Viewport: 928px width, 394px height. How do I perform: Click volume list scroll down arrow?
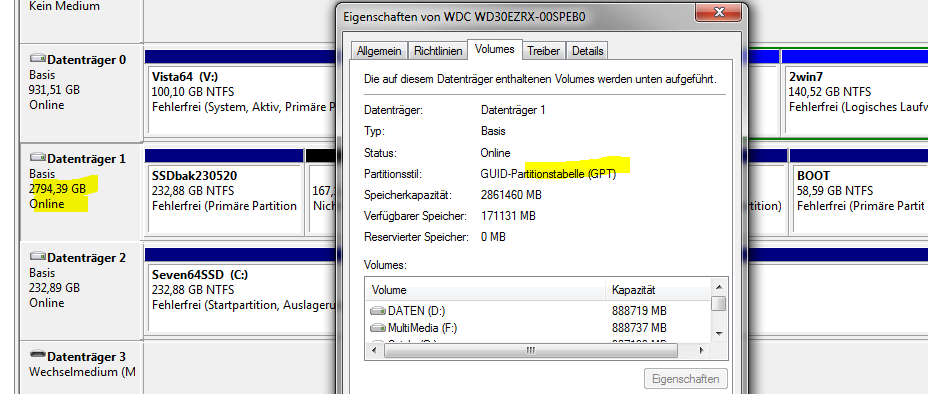coord(719,333)
